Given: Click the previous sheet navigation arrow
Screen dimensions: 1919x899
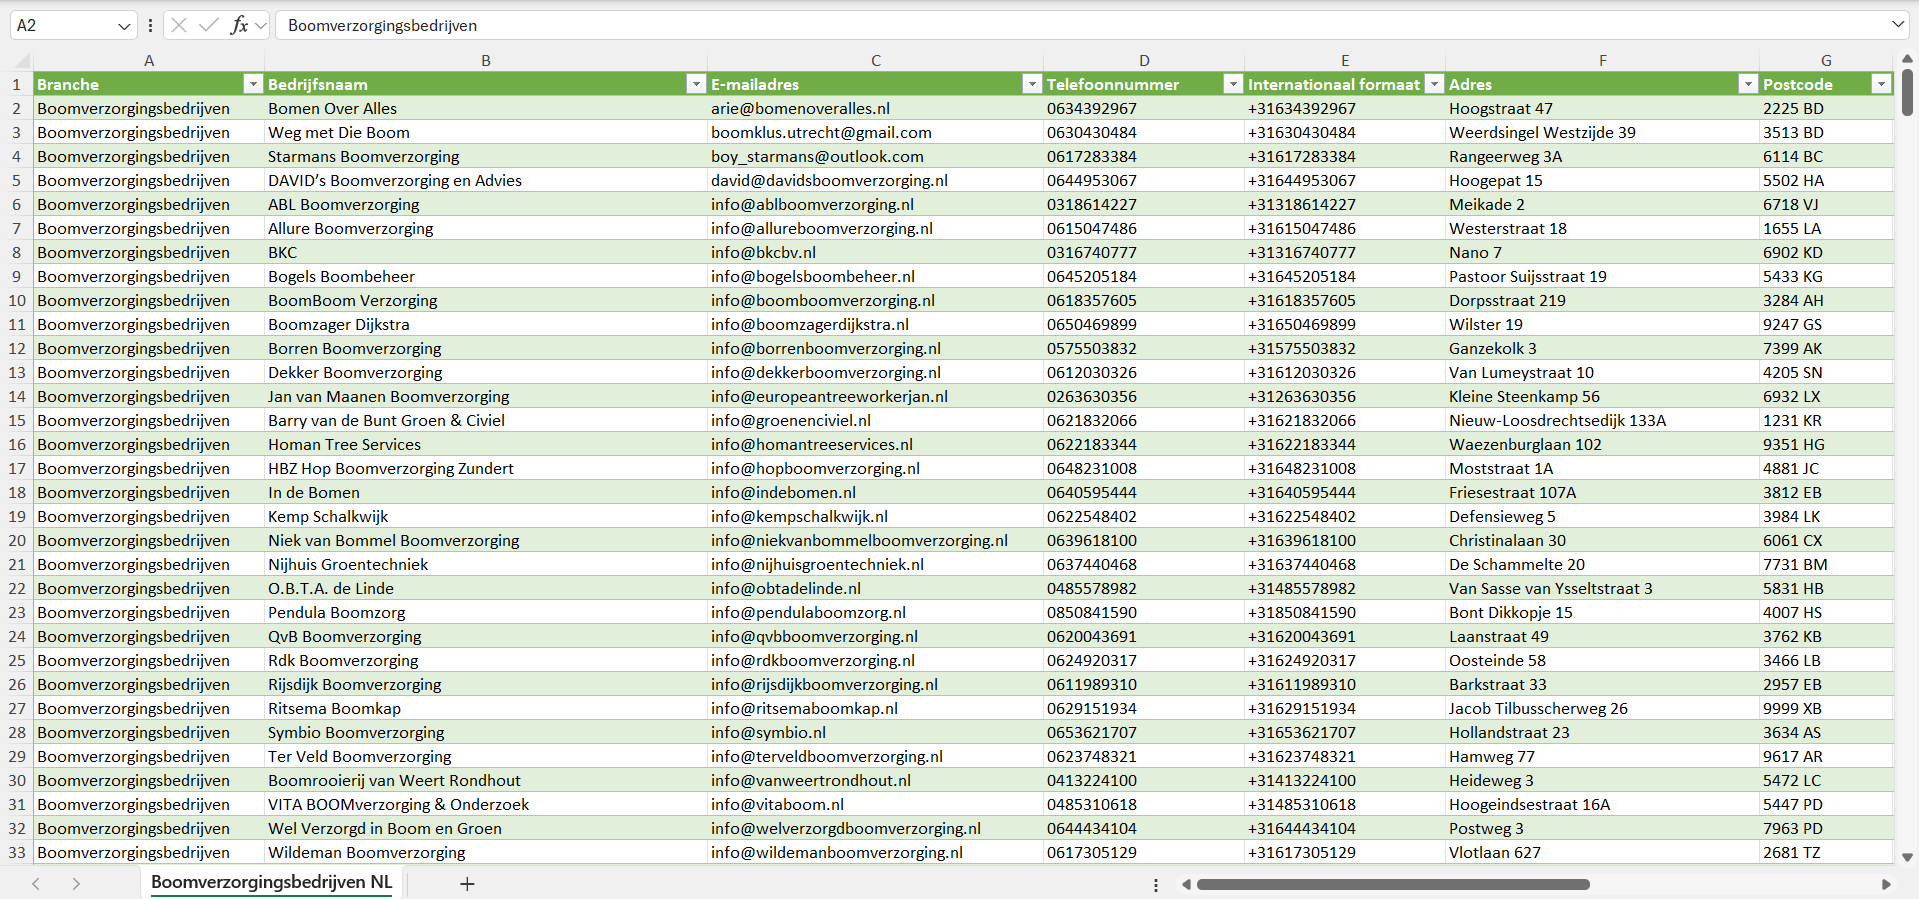Looking at the screenshot, I should 36,884.
